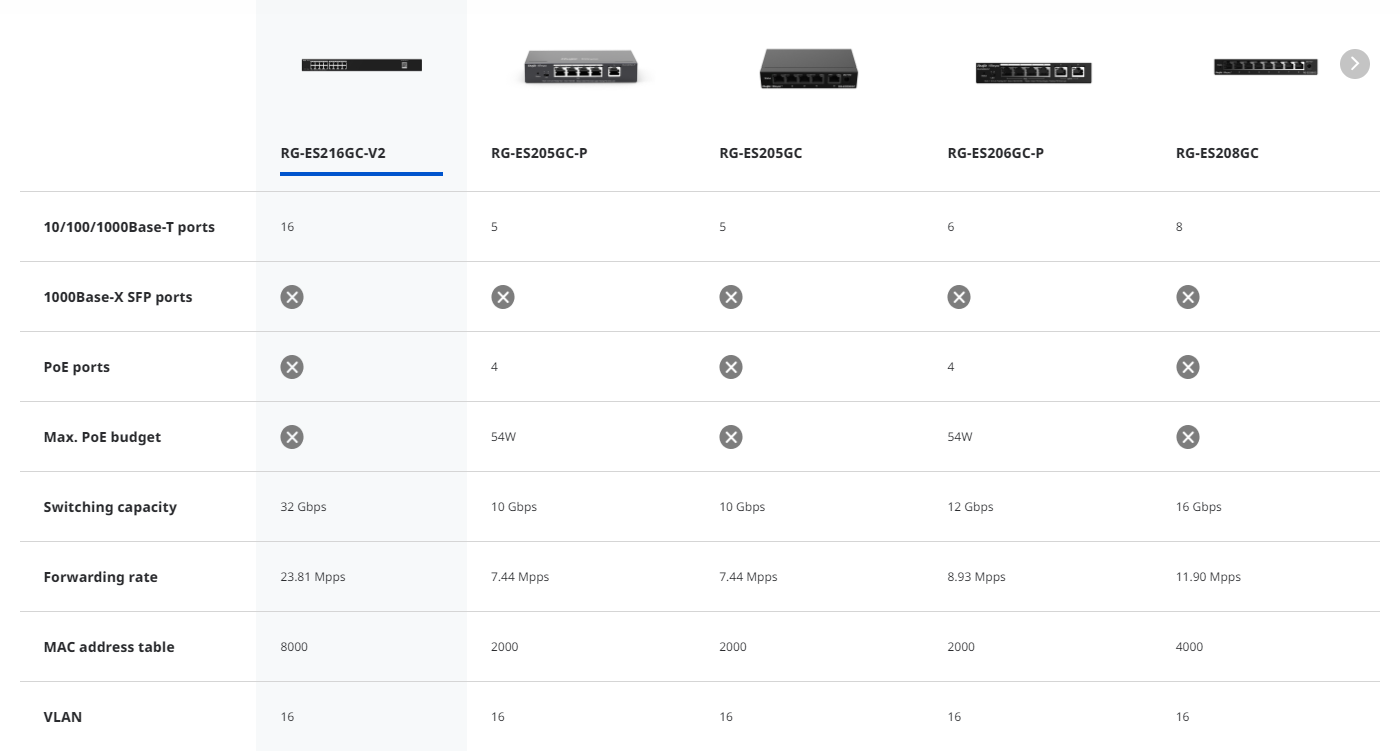Click the Max. PoE budget row label
The width and height of the screenshot is (1400, 751).
(102, 437)
